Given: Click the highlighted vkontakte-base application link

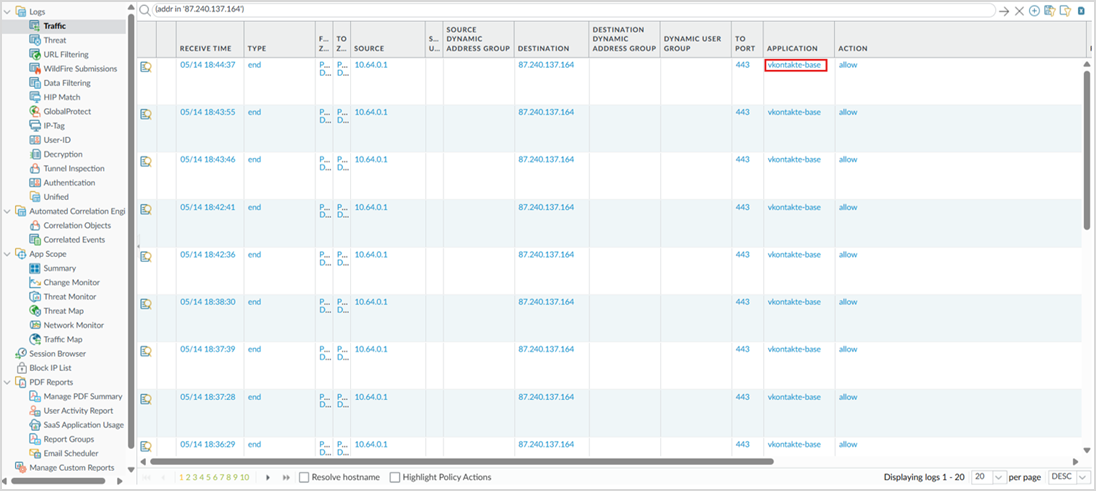Looking at the screenshot, I should click(x=794, y=65).
